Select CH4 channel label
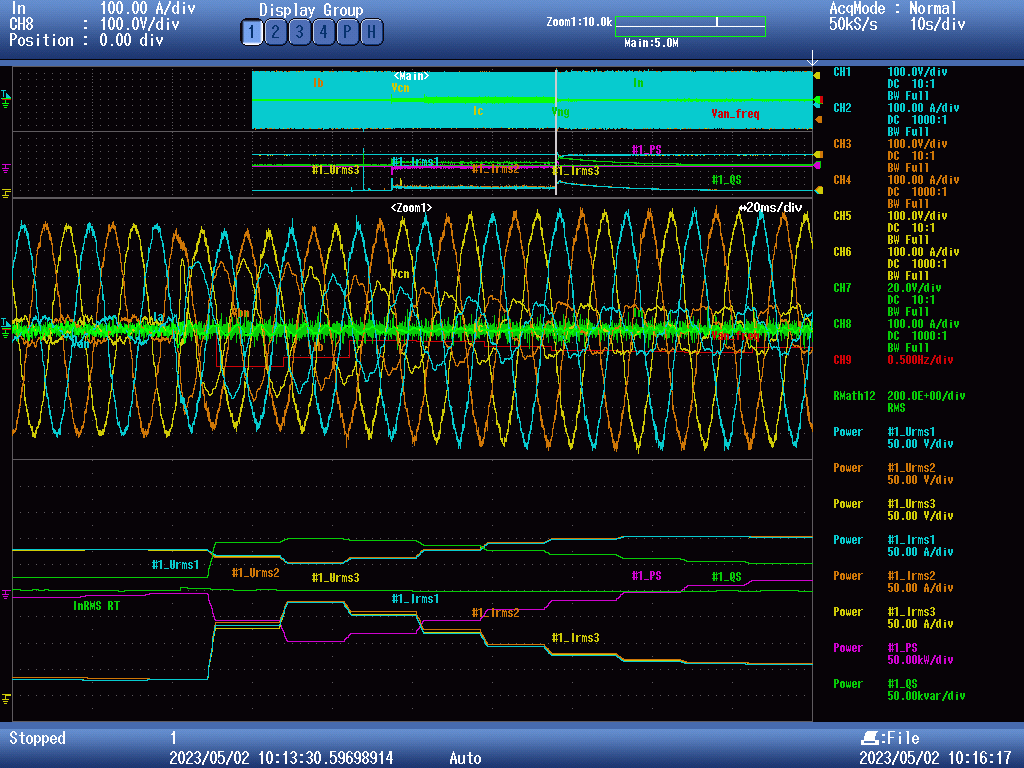Image resolution: width=1024 pixels, height=768 pixels. (842, 180)
